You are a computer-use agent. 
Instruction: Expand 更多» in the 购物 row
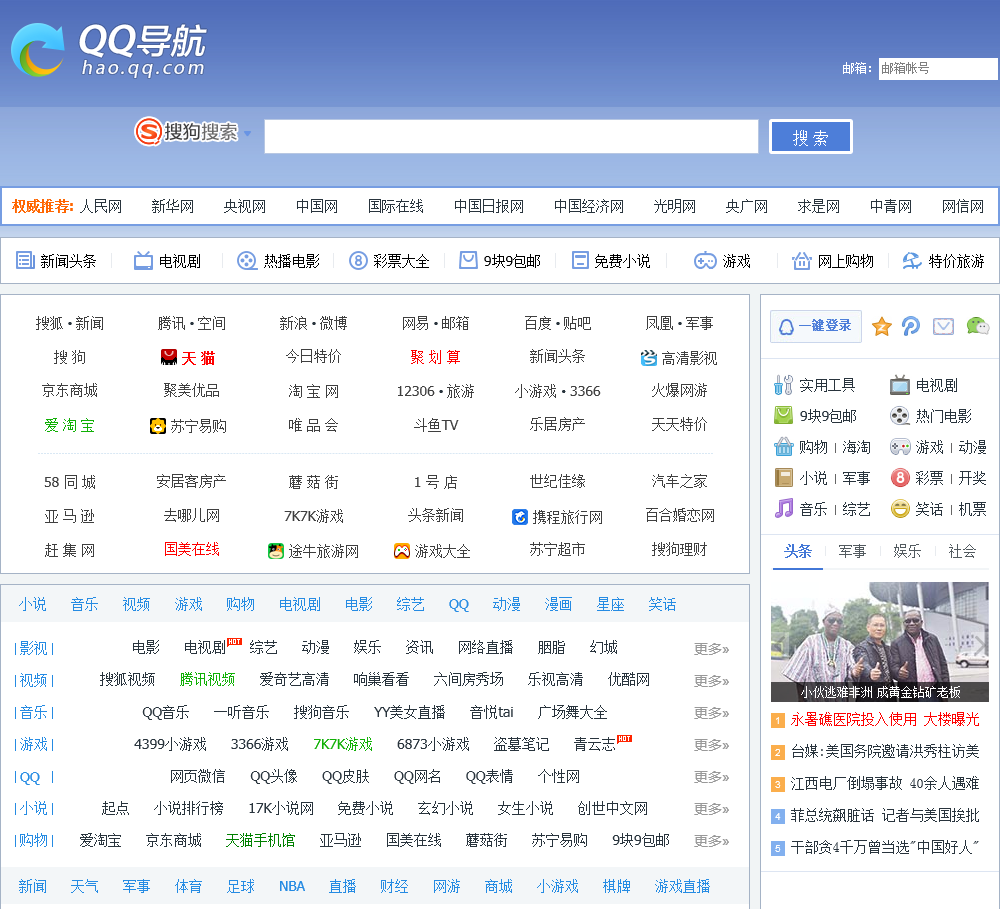[x=711, y=841]
